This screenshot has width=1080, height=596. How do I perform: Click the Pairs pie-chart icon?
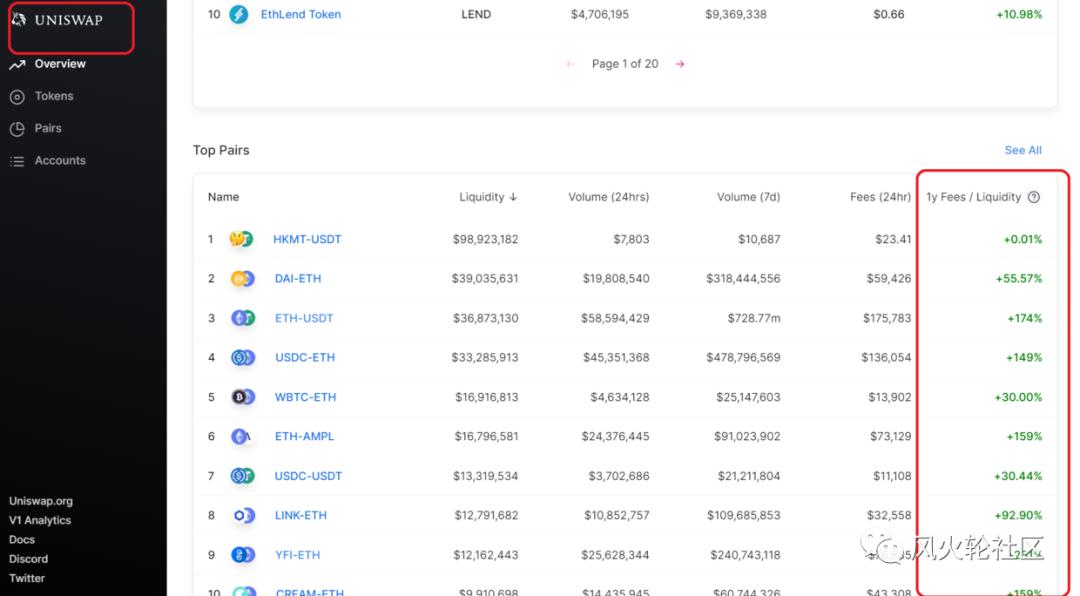18,128
